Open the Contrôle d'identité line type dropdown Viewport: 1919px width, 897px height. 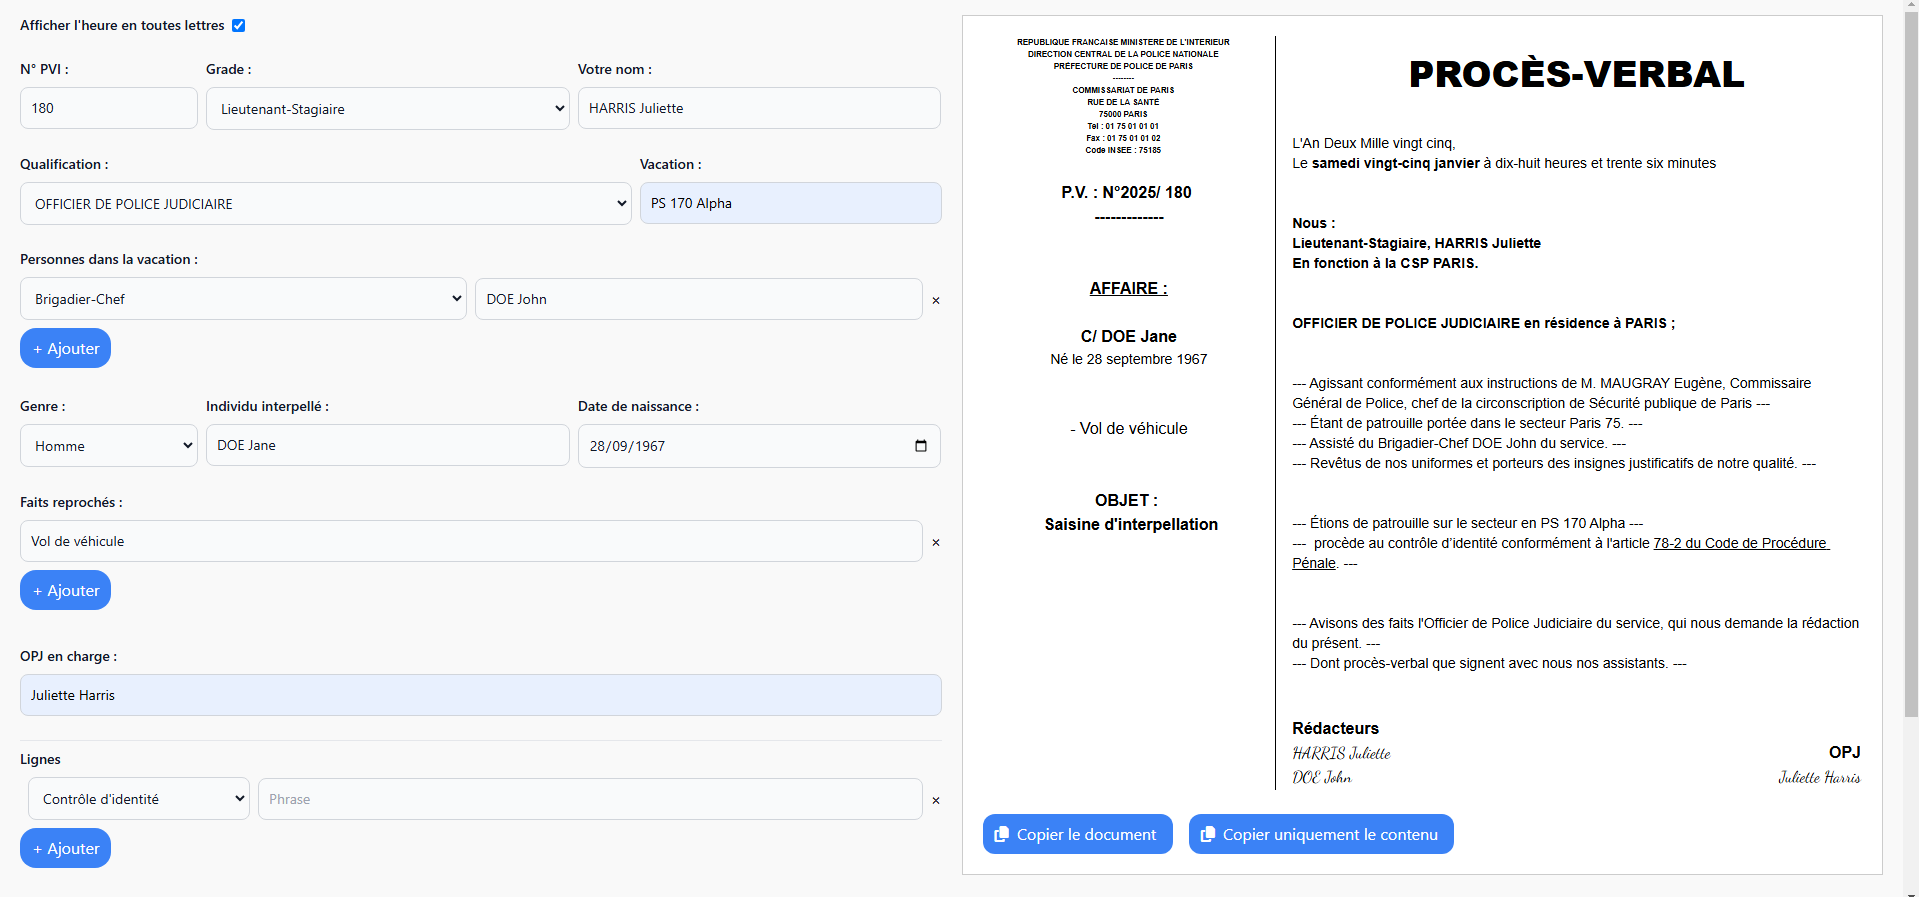(139, 799)
